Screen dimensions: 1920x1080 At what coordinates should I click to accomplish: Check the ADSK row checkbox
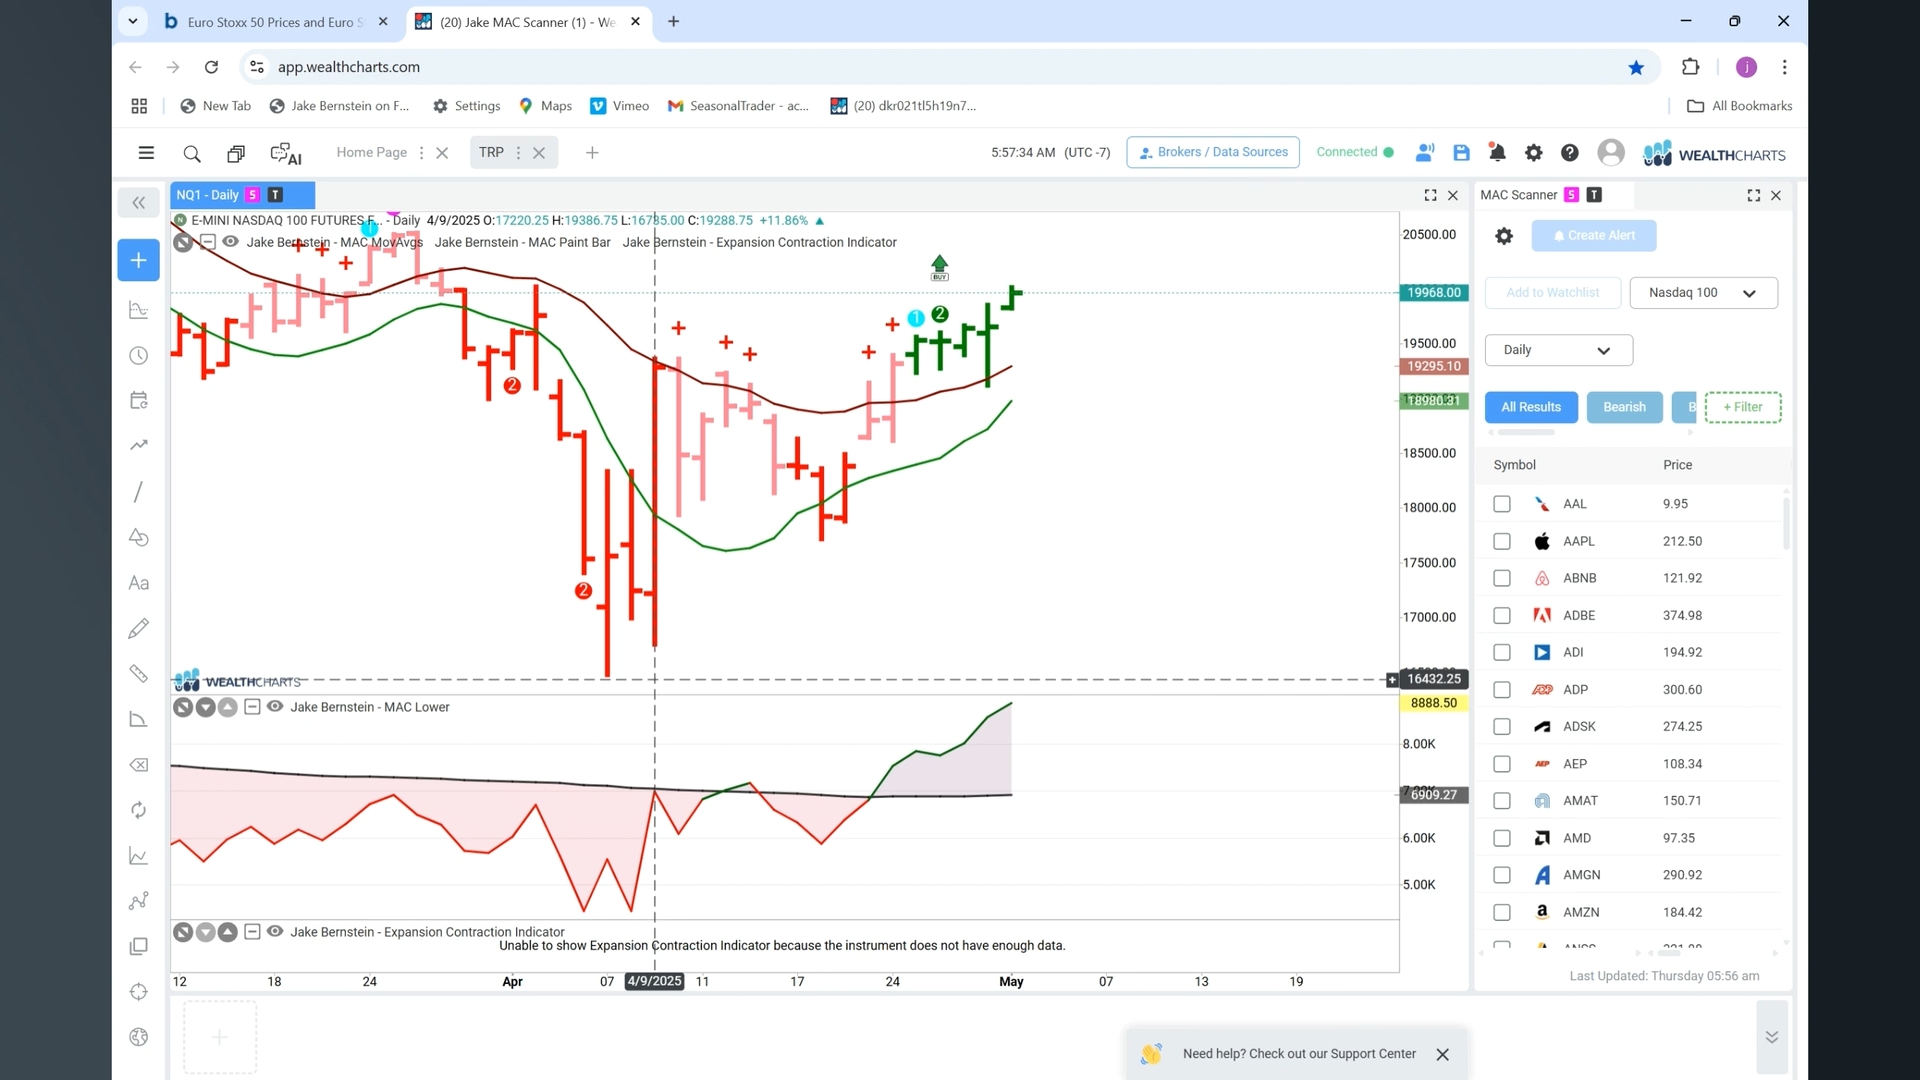[1501, 726]
